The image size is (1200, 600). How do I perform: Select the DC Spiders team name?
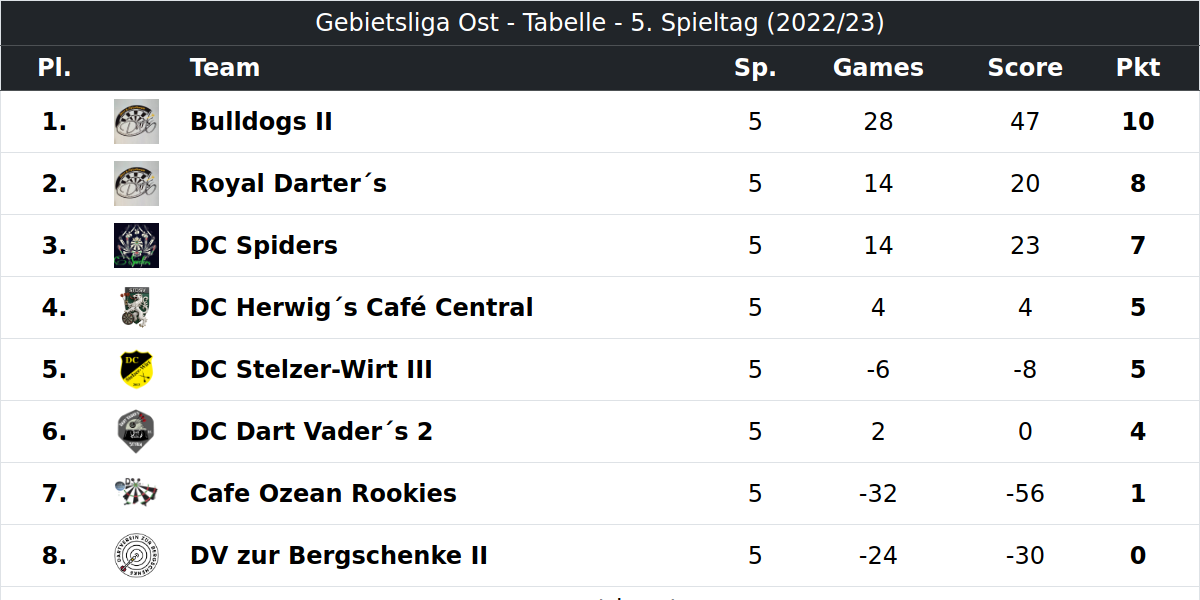pyautogui.click(x=264, y=246)
